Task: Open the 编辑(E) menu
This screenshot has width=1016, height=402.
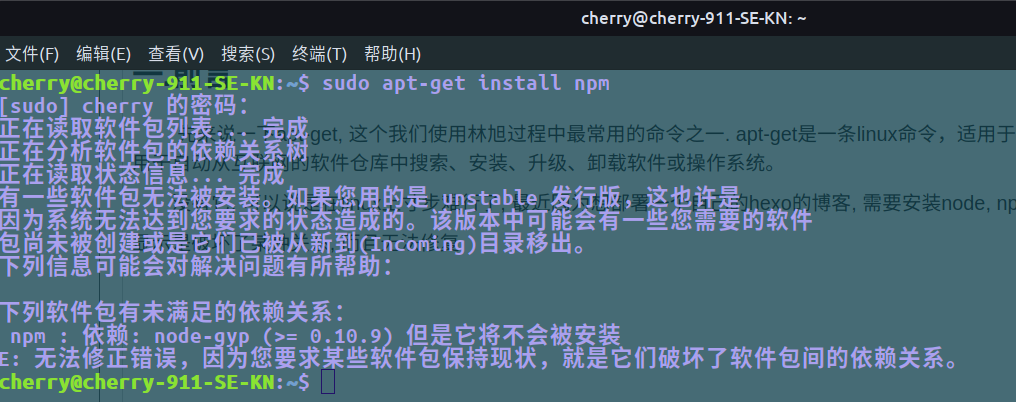Action: [x=104, y=53]
